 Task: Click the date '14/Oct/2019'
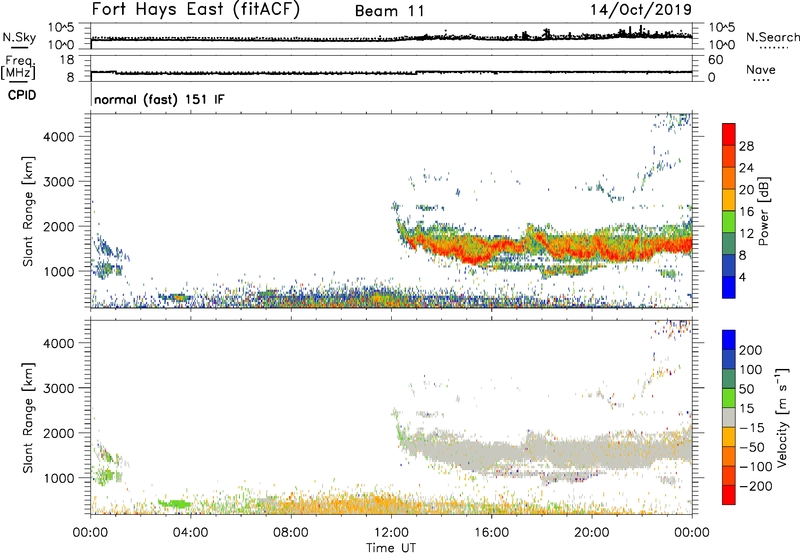pyautogui.click(x=641, y=10)
